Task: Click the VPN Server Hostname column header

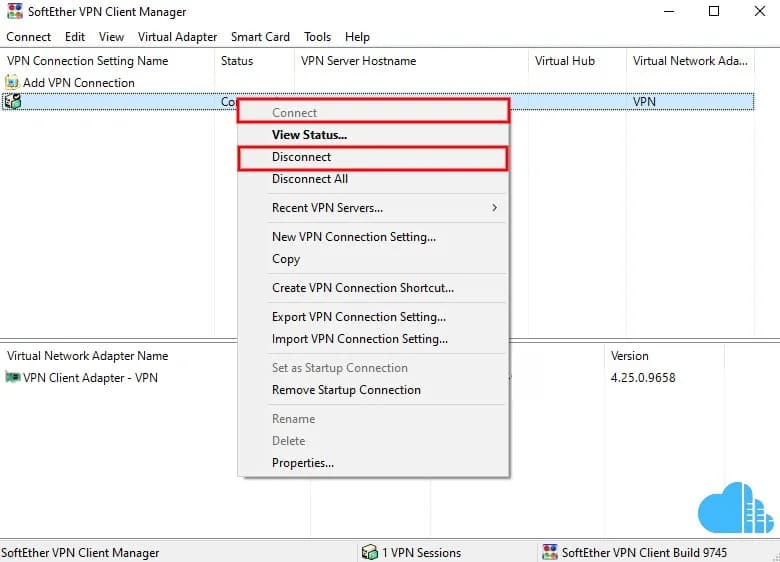Action: [411, 61]
